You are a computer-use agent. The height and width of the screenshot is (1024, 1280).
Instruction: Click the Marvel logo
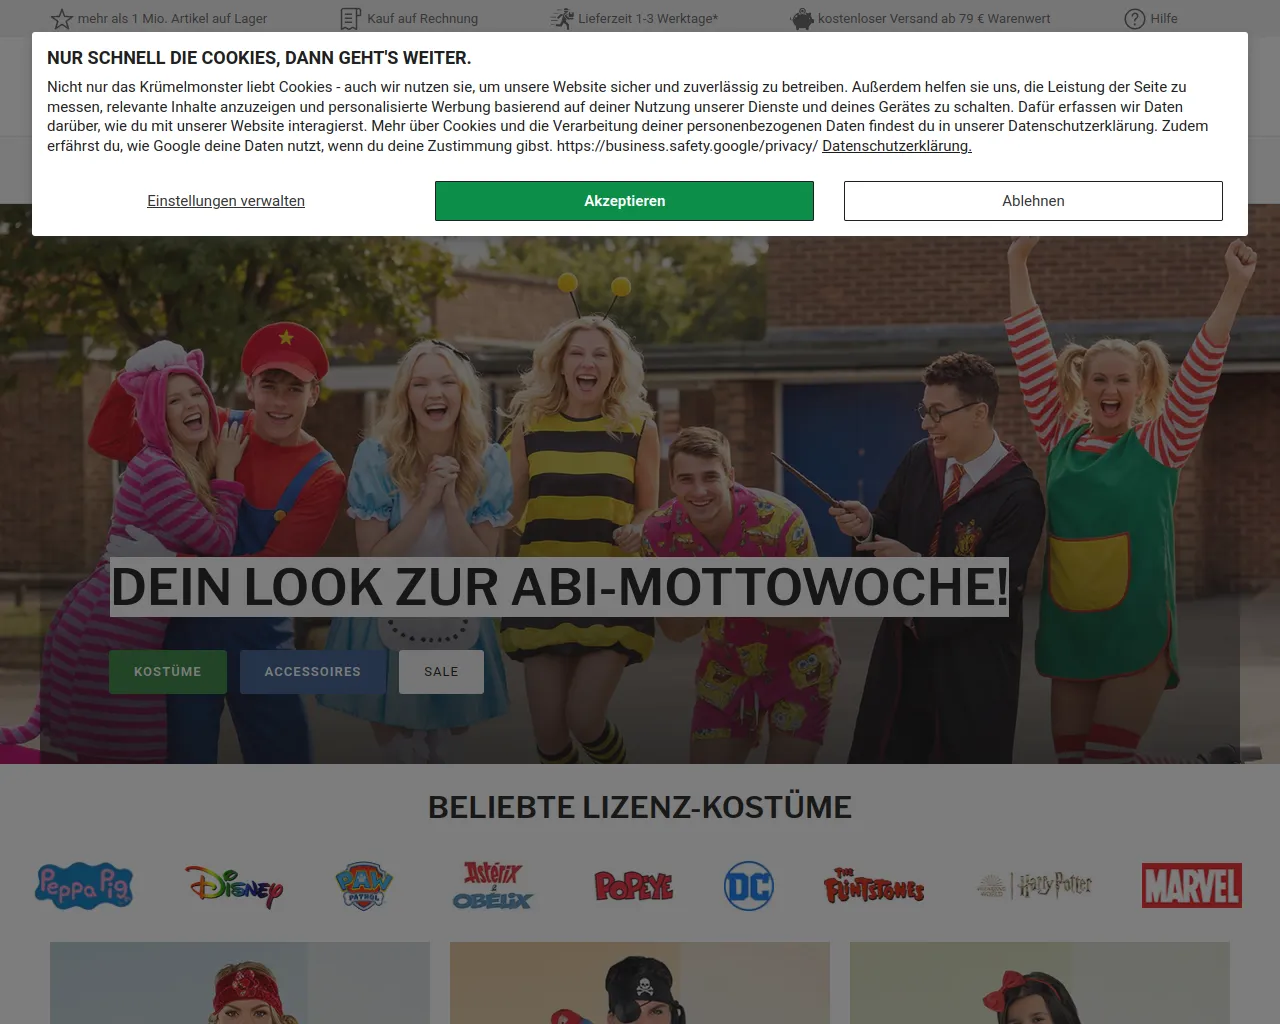tap(1192, 885)
